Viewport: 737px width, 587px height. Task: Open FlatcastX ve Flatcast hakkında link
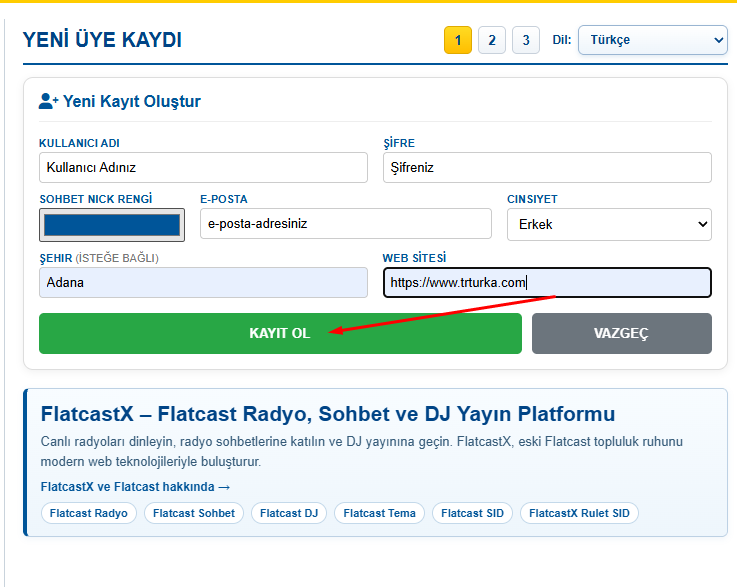pos(135,486)
